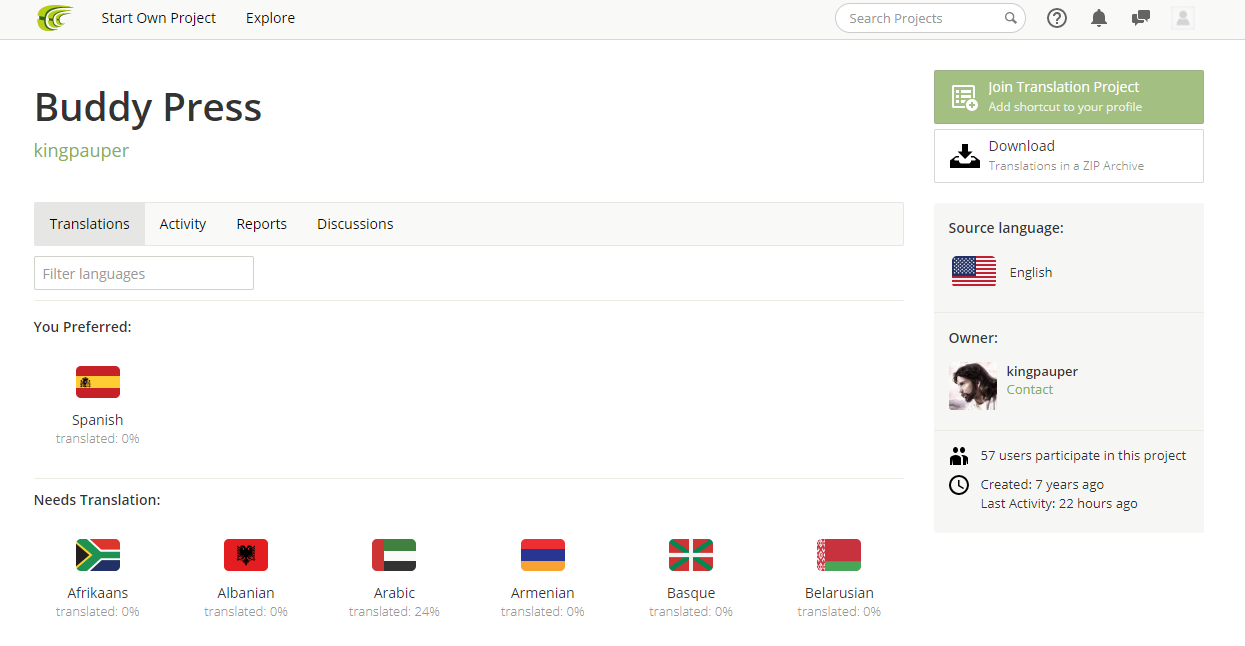
Task: Click 'Created: 7 years ago' text
Action: [1042, 484]
